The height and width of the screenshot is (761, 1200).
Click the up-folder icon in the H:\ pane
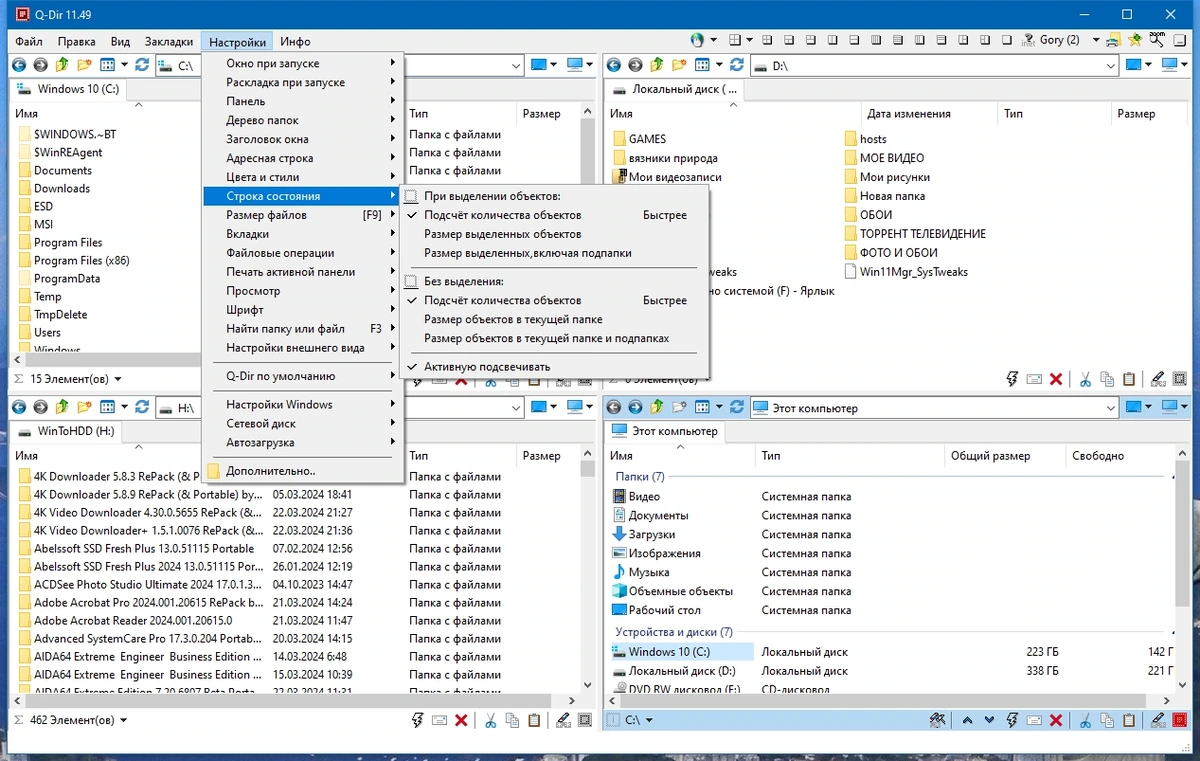tap(62, 407)
